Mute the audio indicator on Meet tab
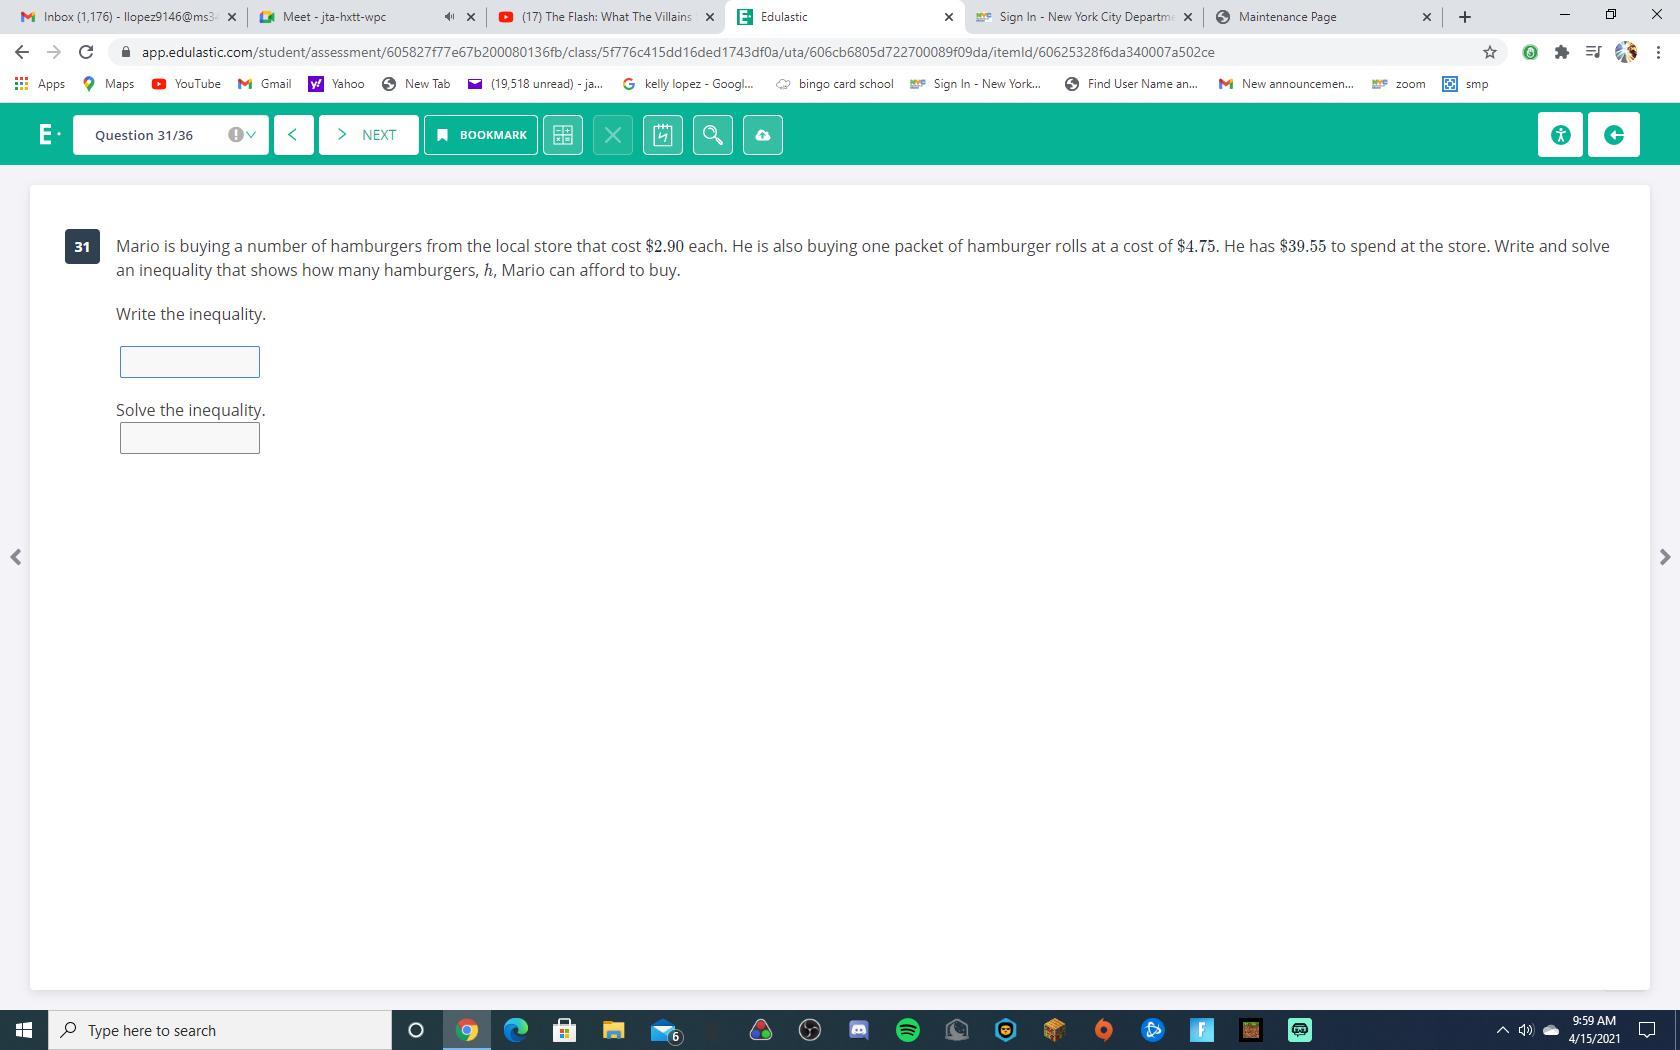Viewport: 1680px width, 1050px height. point(449,17)
